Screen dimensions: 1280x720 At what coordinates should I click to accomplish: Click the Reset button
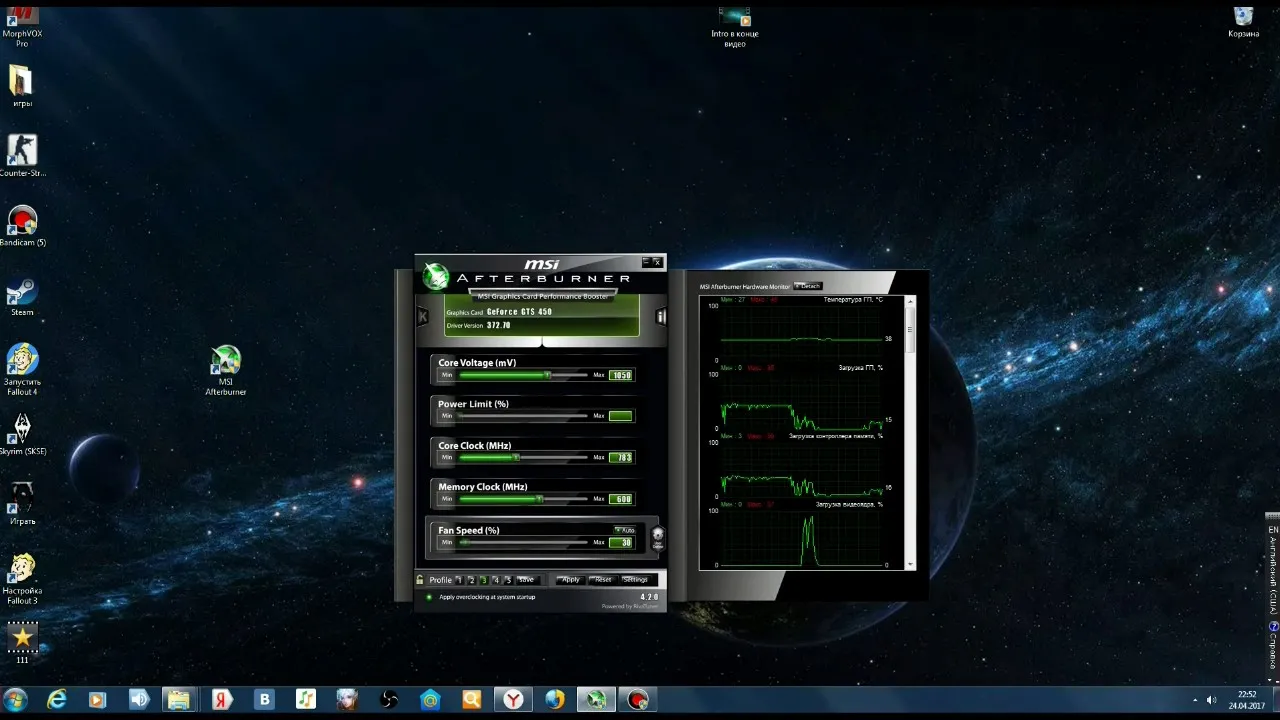(x=602, y=580)
